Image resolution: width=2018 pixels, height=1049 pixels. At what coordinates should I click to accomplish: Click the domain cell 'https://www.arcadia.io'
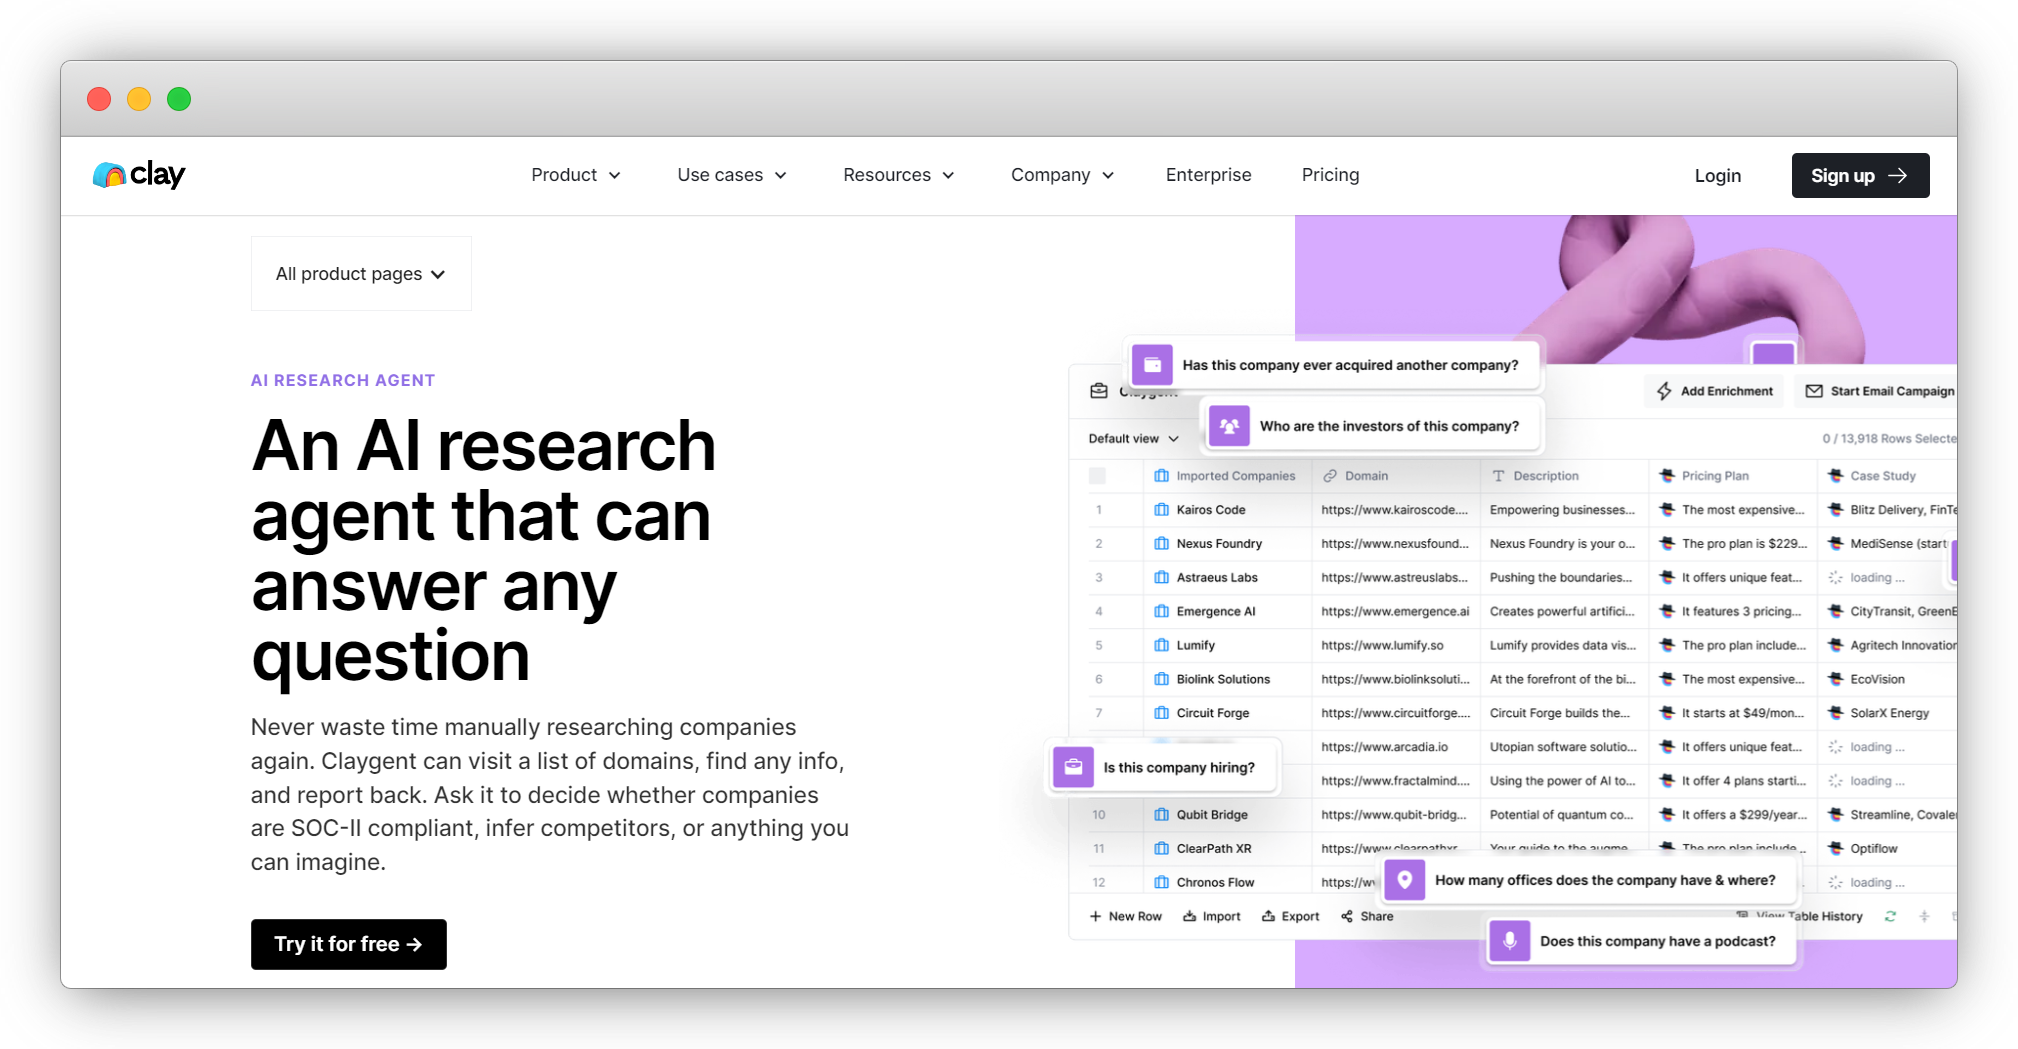point(1385,747)
